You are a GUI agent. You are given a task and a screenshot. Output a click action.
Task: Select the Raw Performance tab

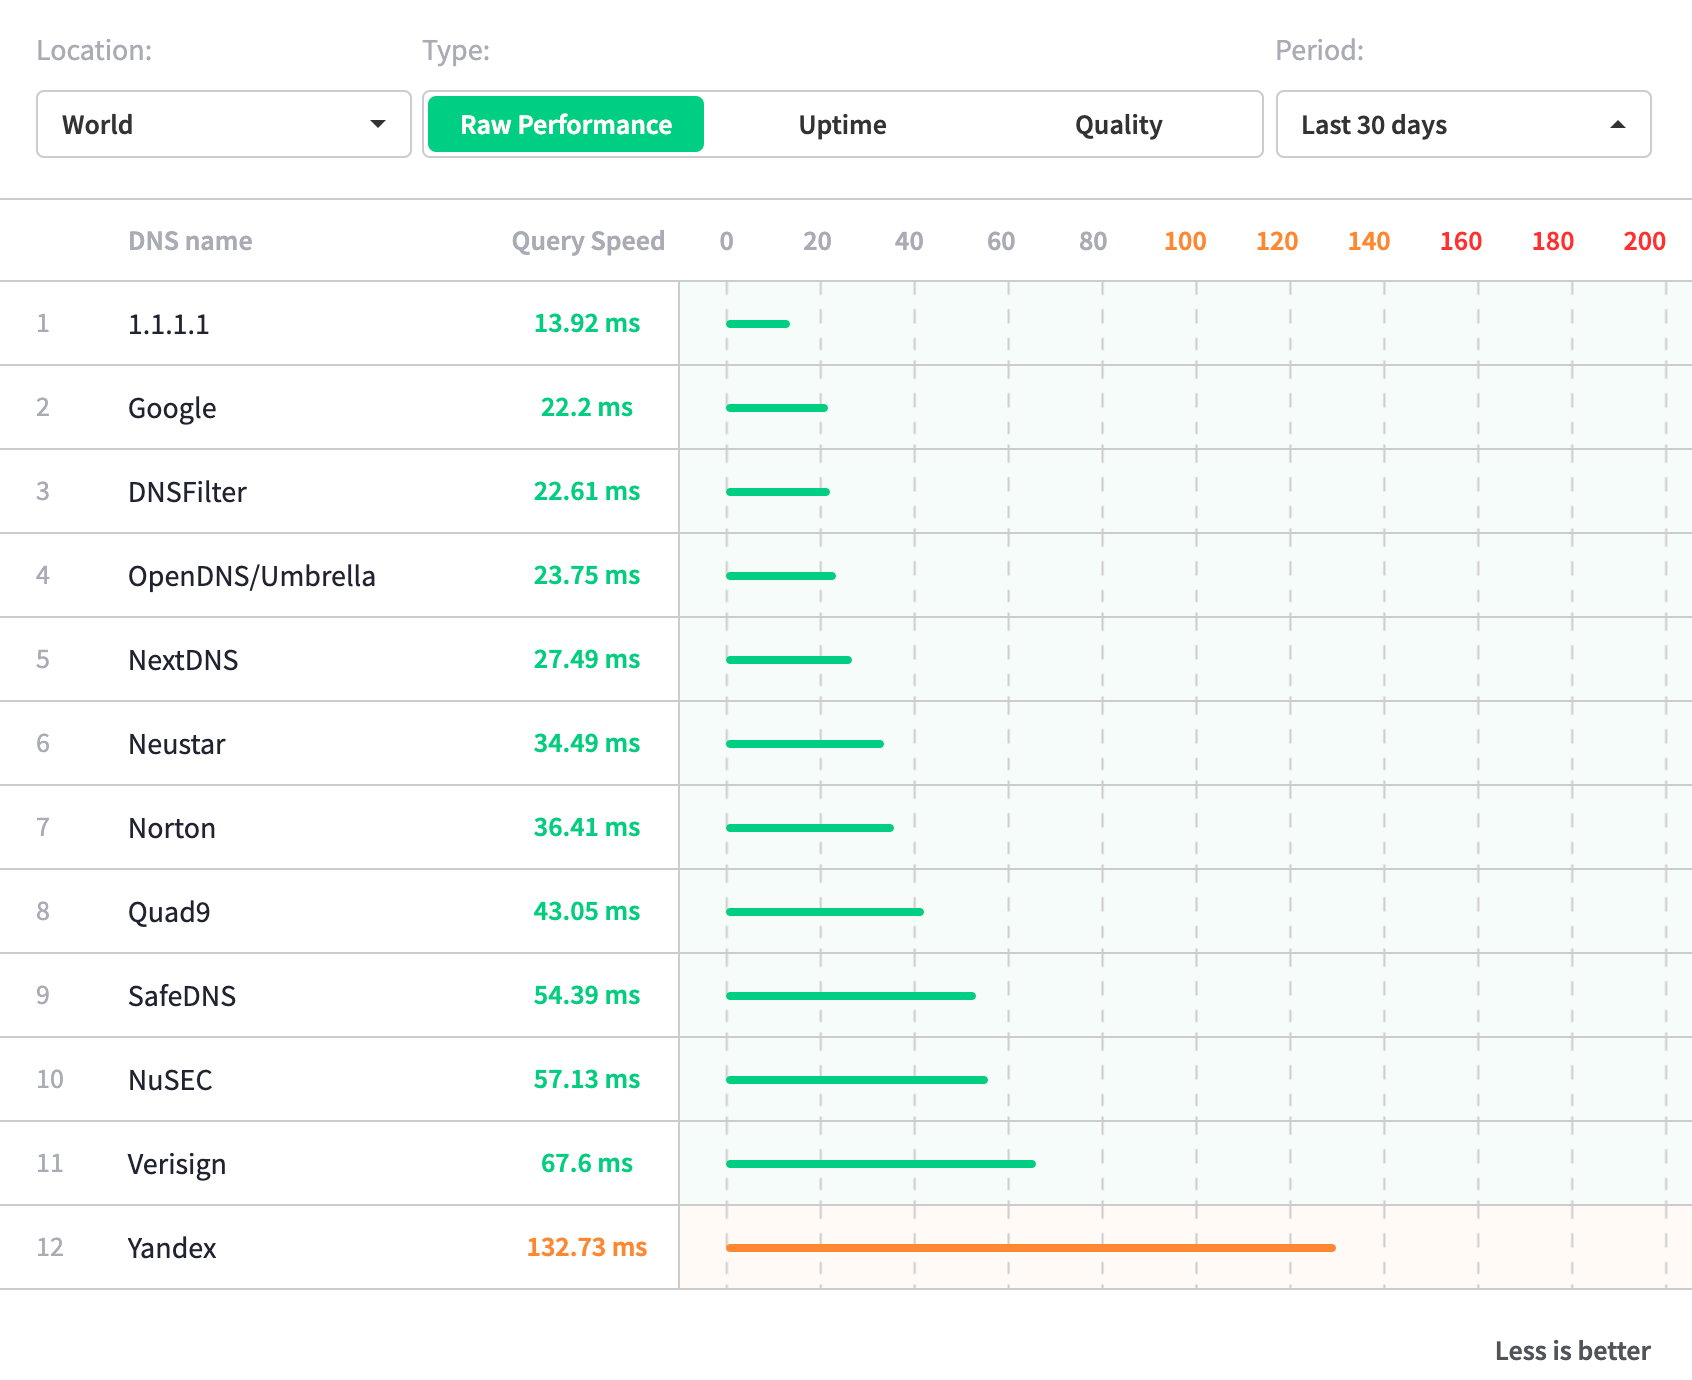click(x=566, y=125)
